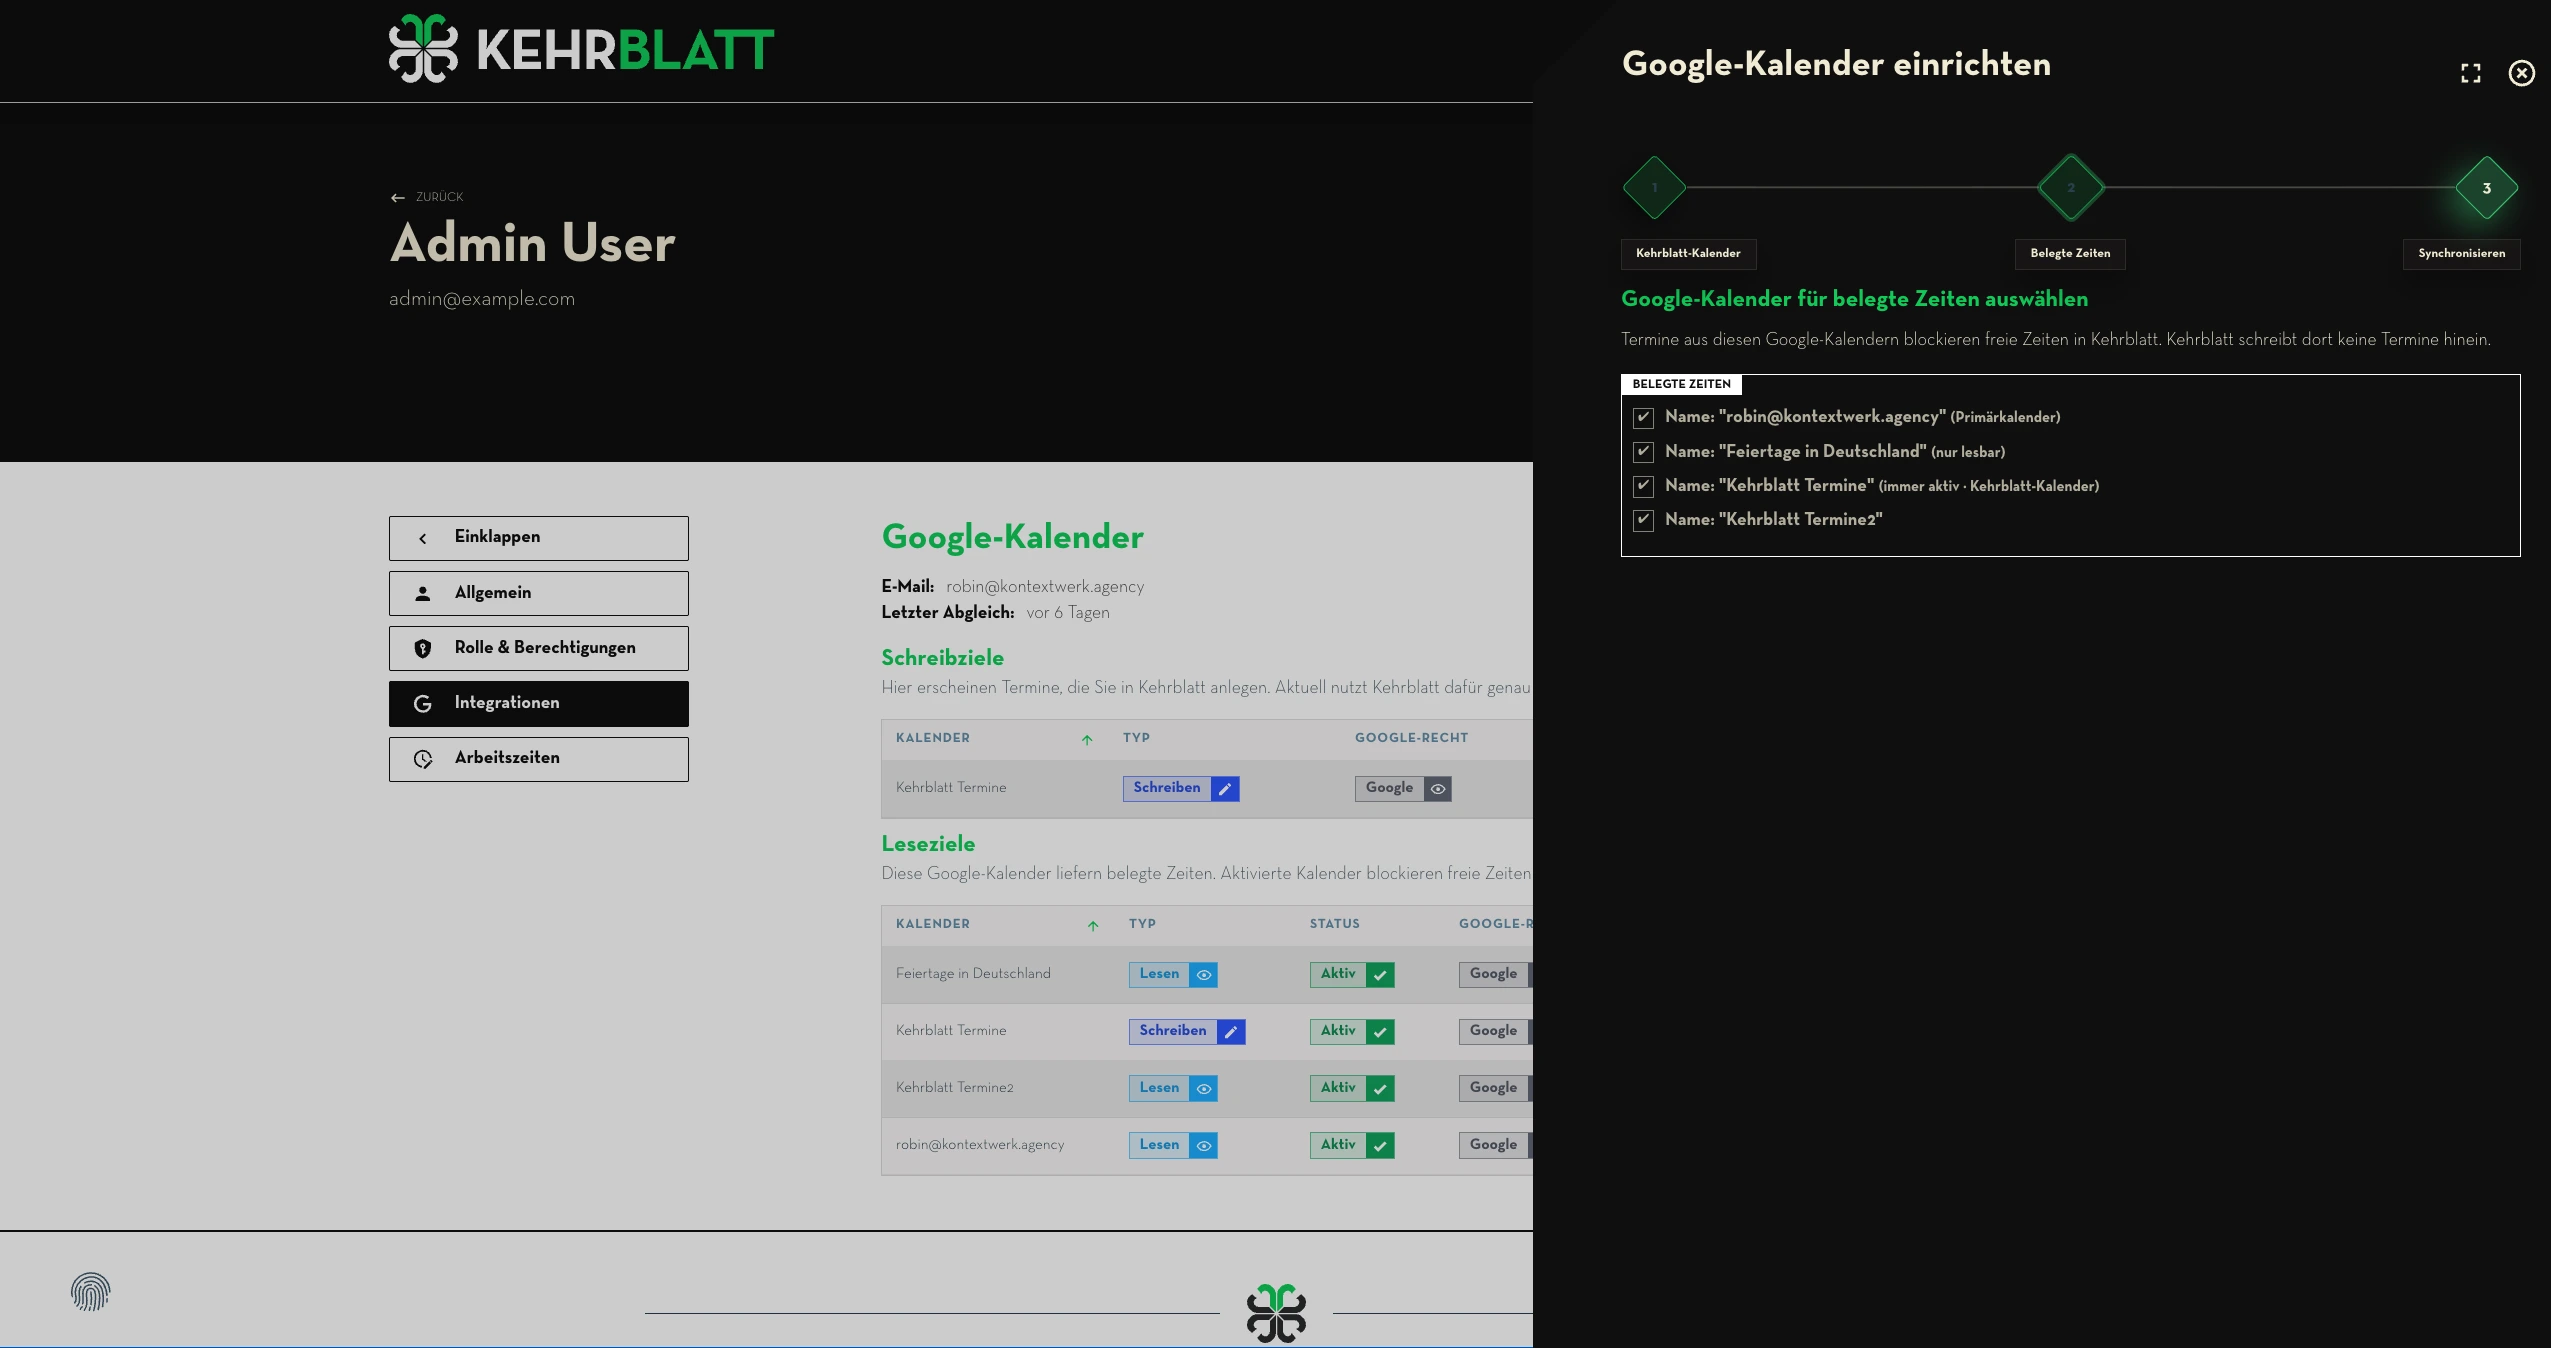Screen dimensions: 2551x1348
Task: Click clock icon beside Arbeitszeiten
Action: [423, 759]
